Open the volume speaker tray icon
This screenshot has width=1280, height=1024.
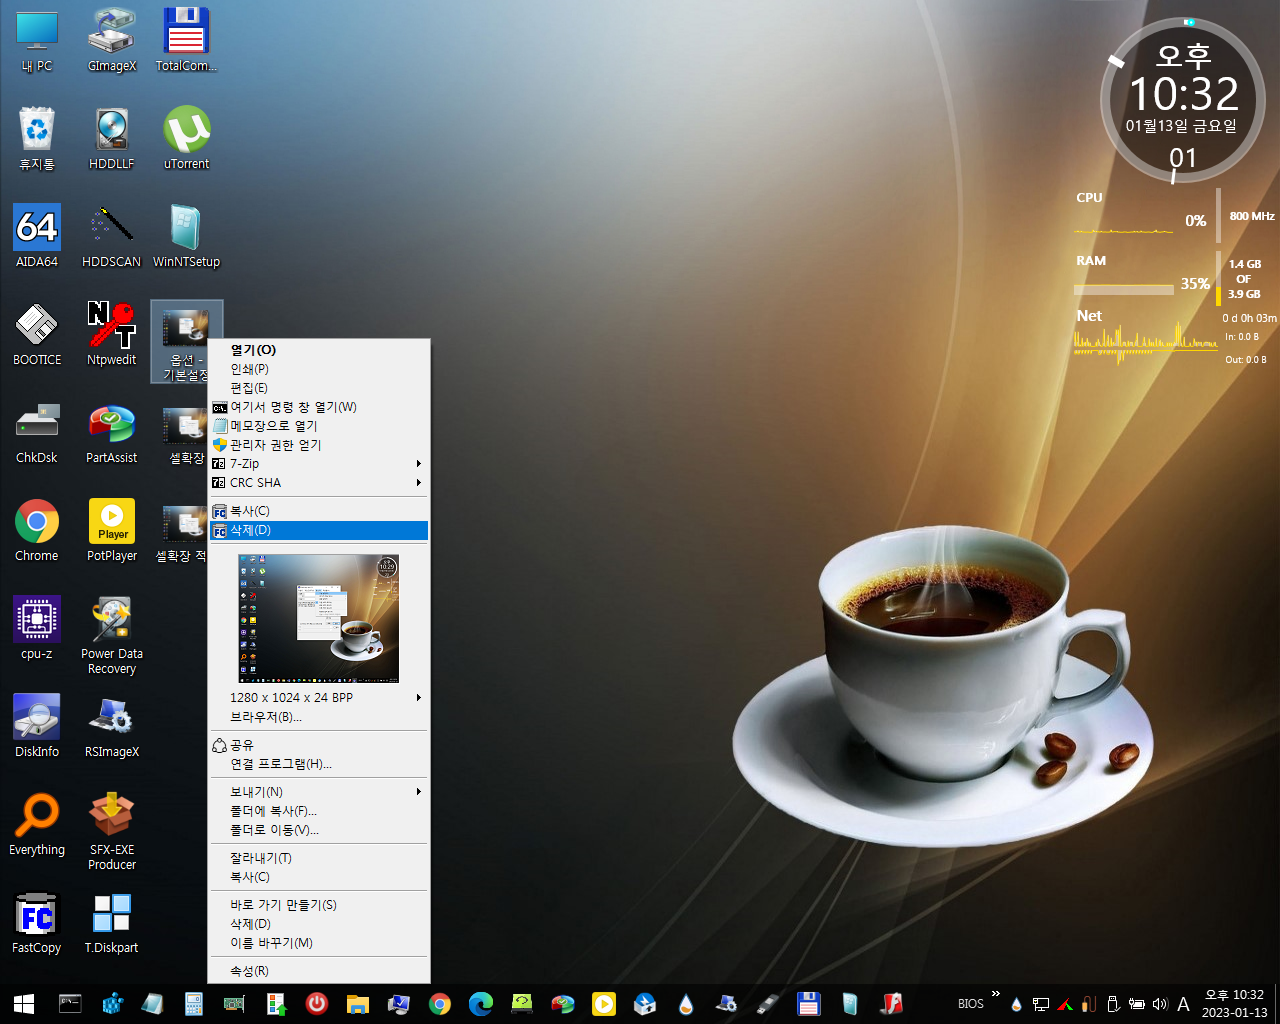pos(1160,1004)
